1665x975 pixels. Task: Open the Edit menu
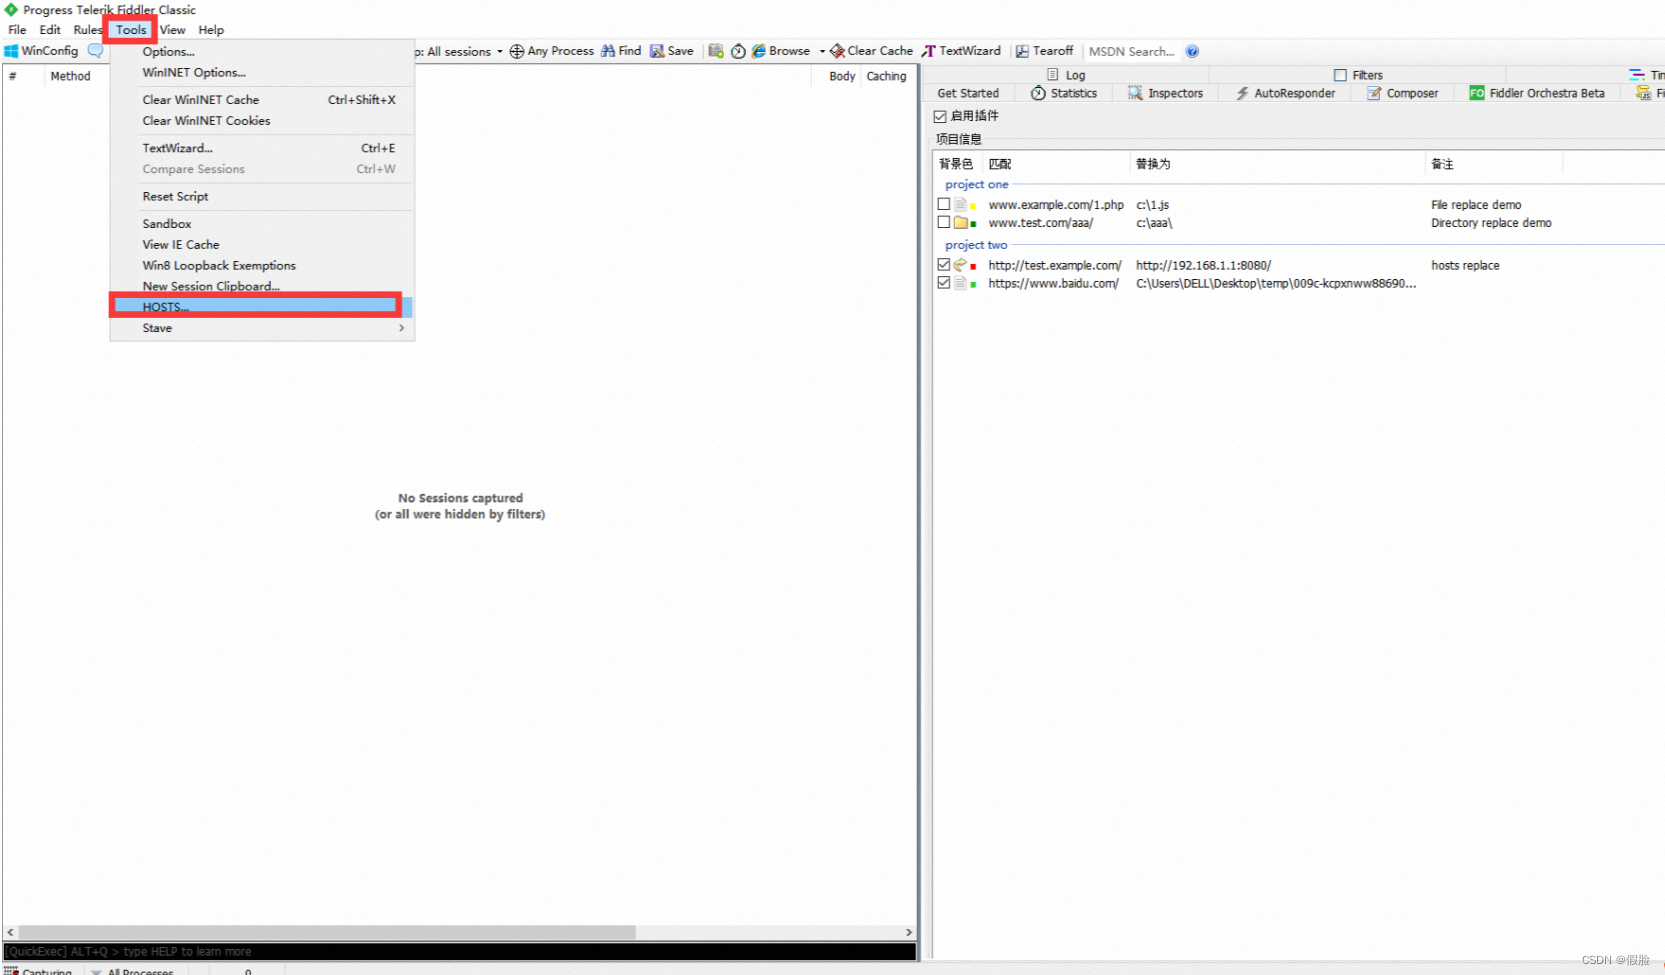point(50,30)
